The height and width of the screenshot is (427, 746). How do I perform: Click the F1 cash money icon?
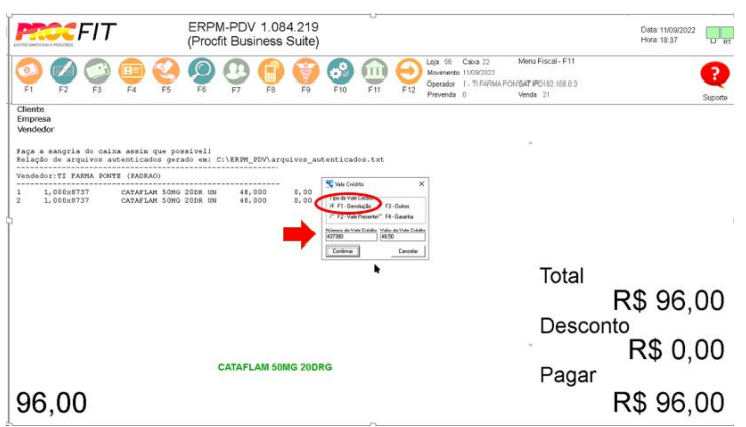[29, 71]
